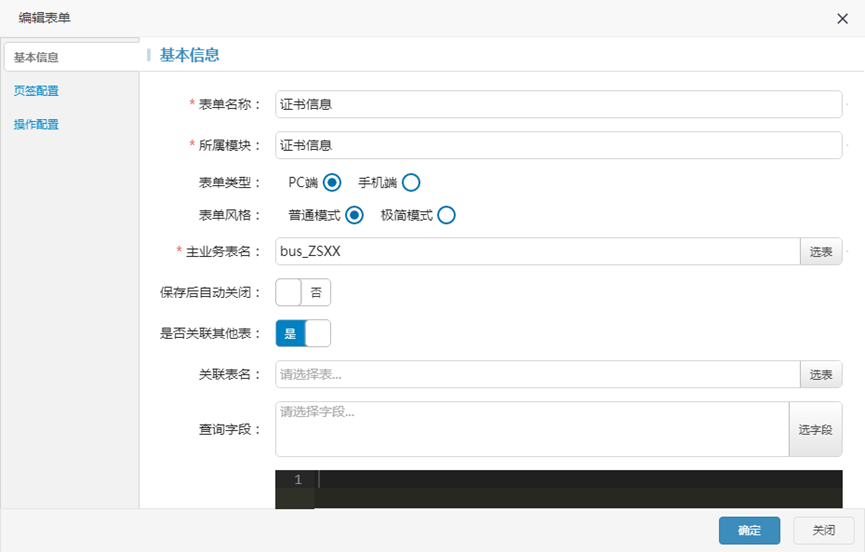
Task: Select PC端 form type radio
Action: tap(332, 183)
